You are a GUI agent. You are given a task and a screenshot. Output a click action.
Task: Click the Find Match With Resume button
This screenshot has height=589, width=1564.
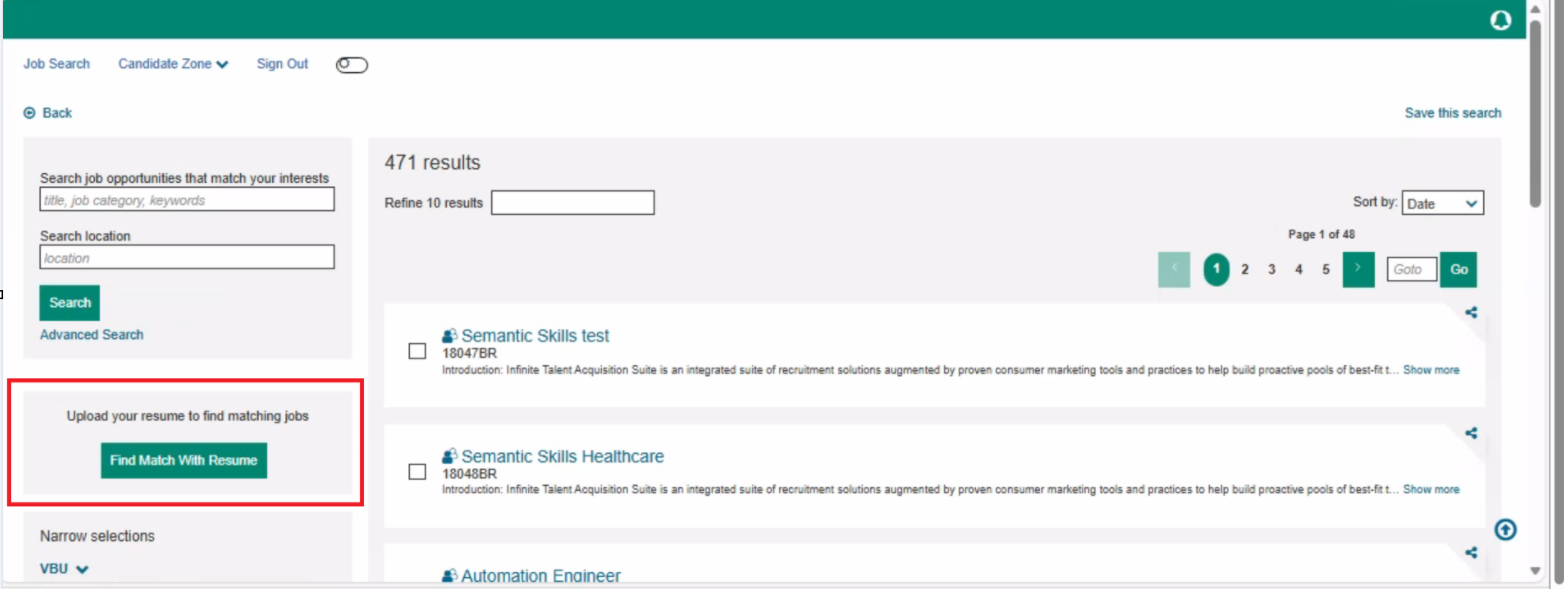point(184,461)
